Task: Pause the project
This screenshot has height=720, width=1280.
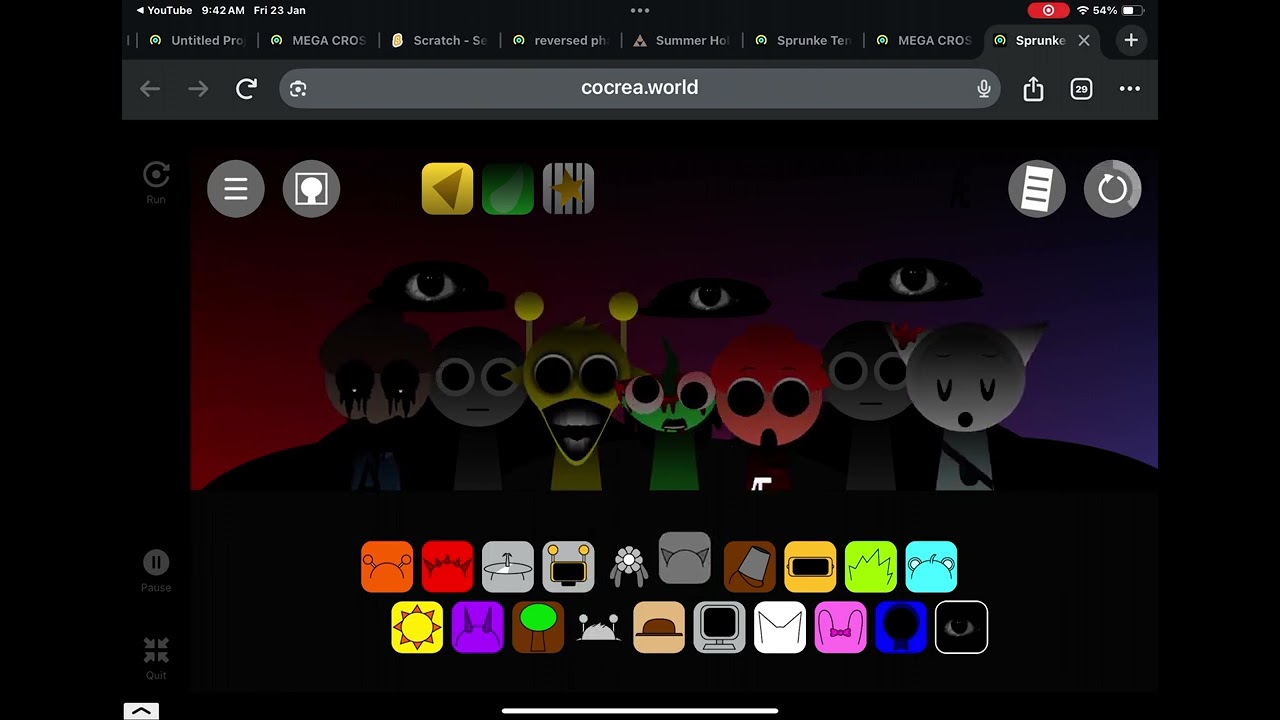Action: point(156,570)
